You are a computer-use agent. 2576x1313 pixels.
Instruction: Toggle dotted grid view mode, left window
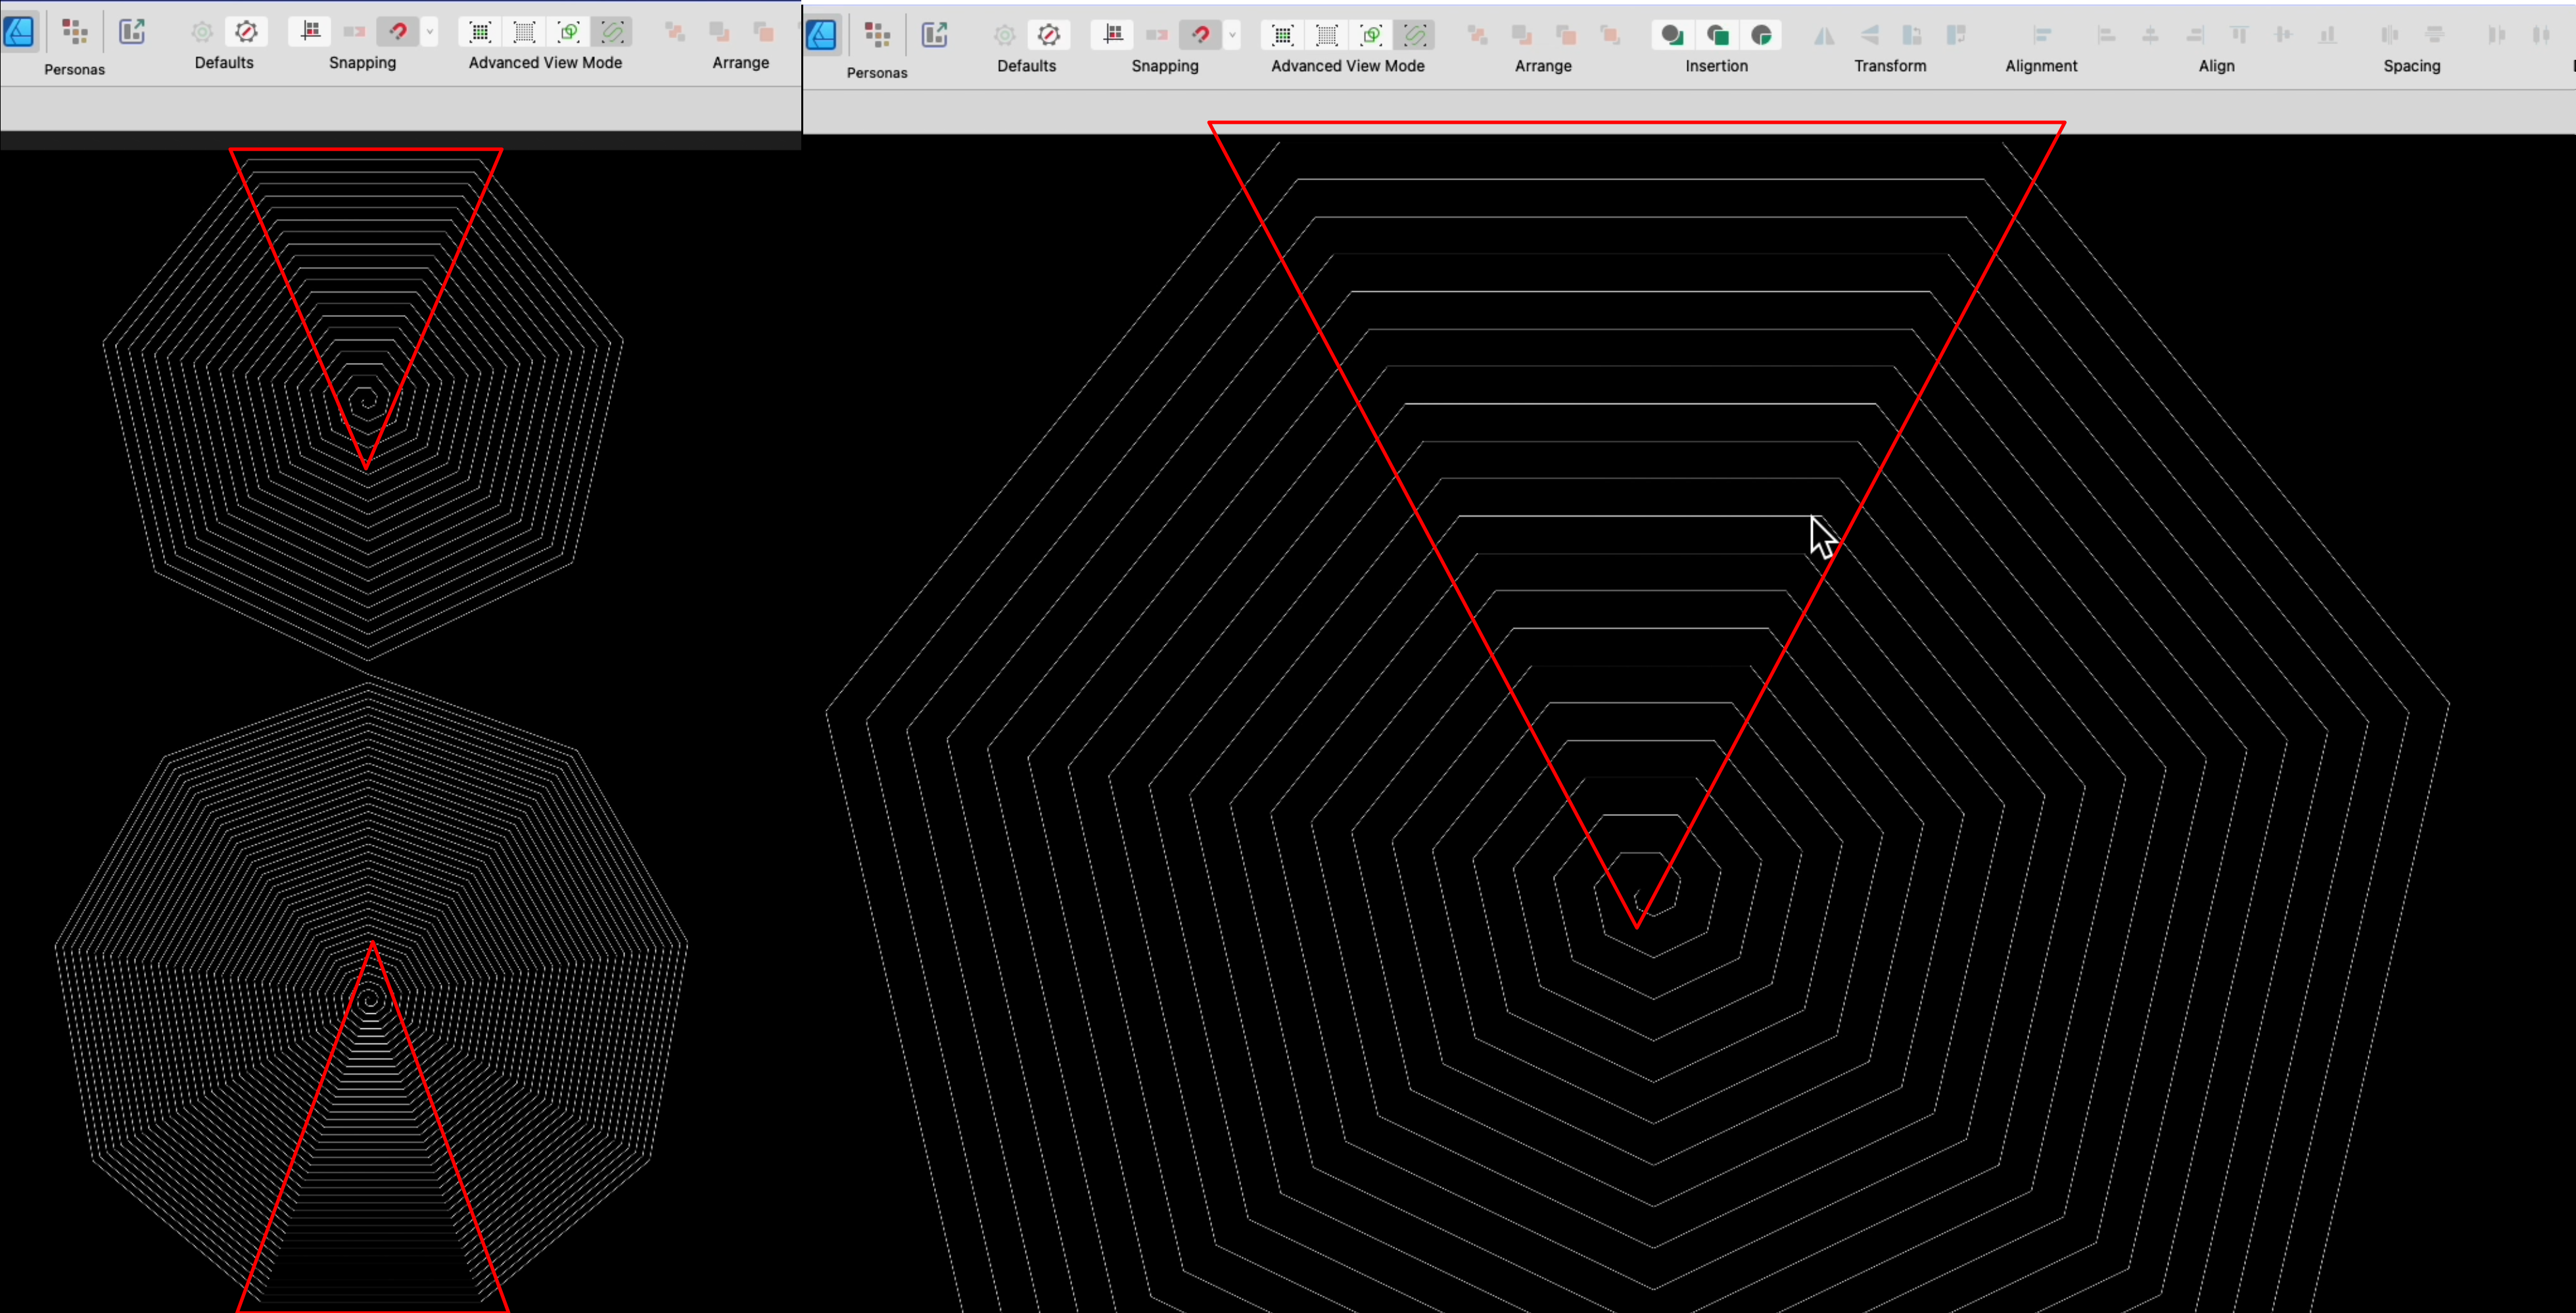524,32
